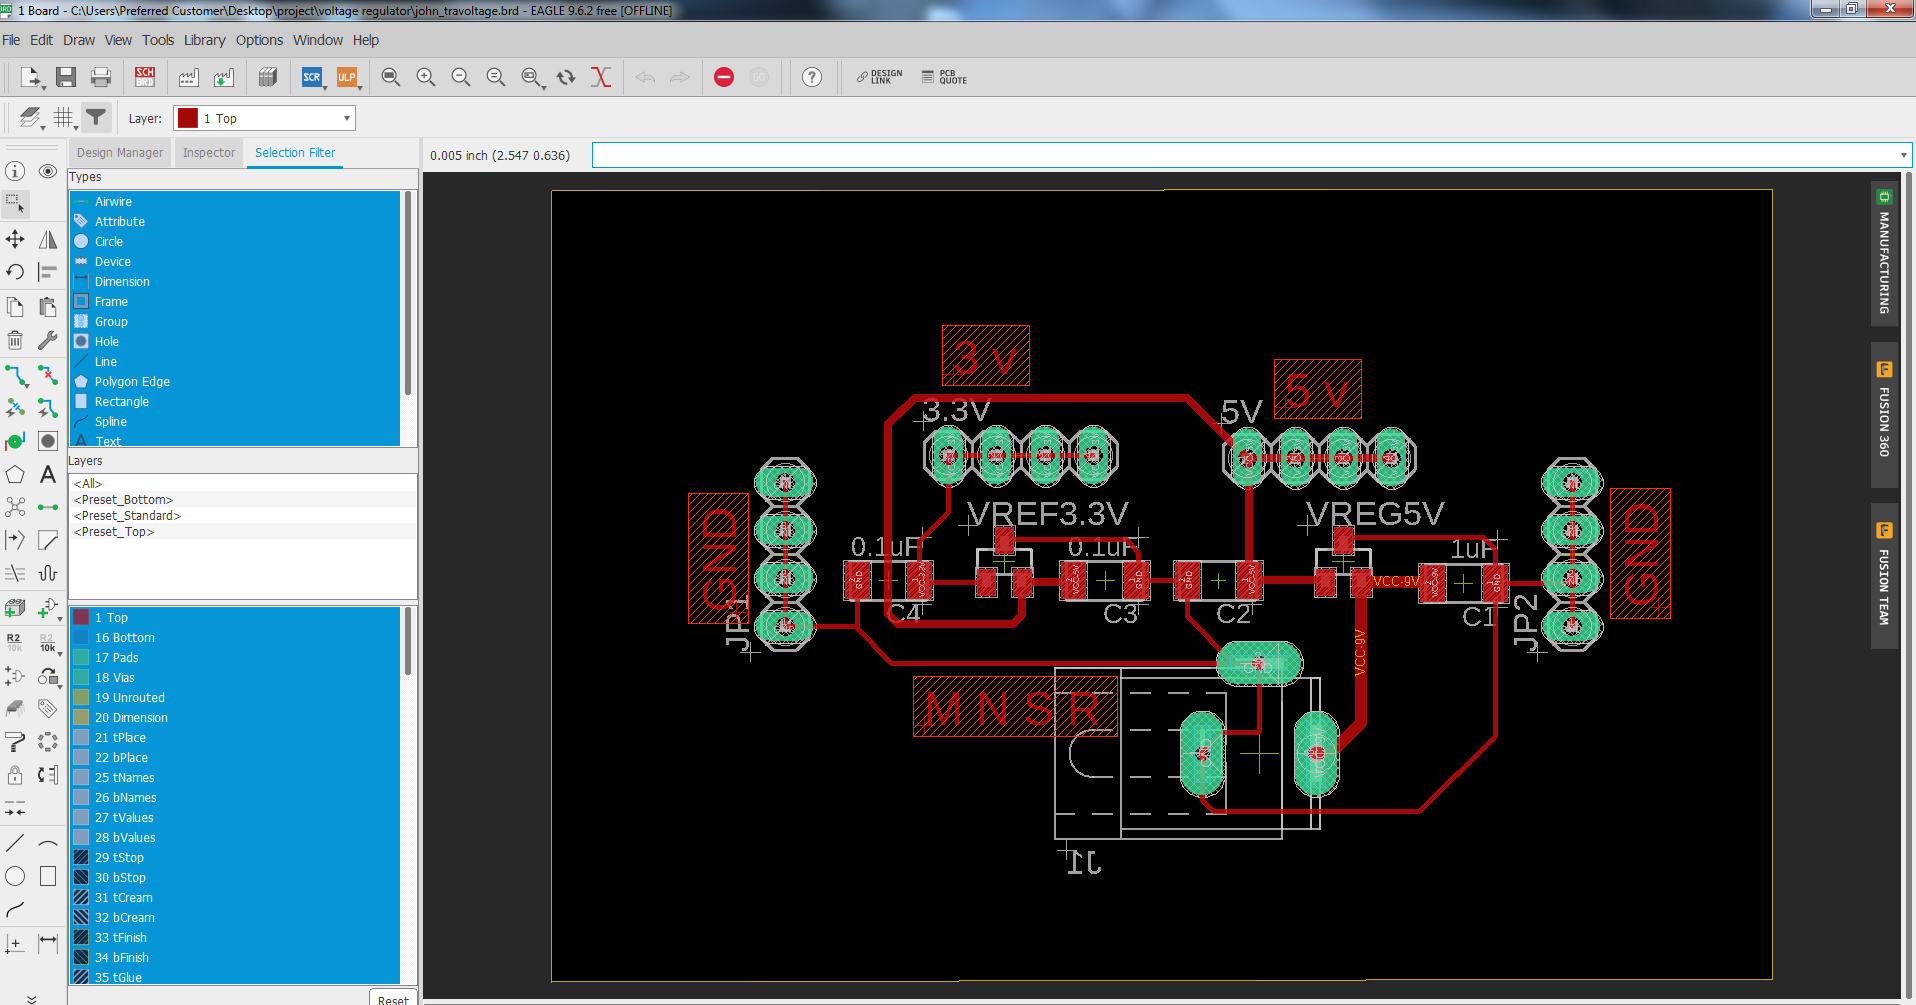Toggle Hole type in selection filter
The image size is (1916, 1005).
(235, 341)
